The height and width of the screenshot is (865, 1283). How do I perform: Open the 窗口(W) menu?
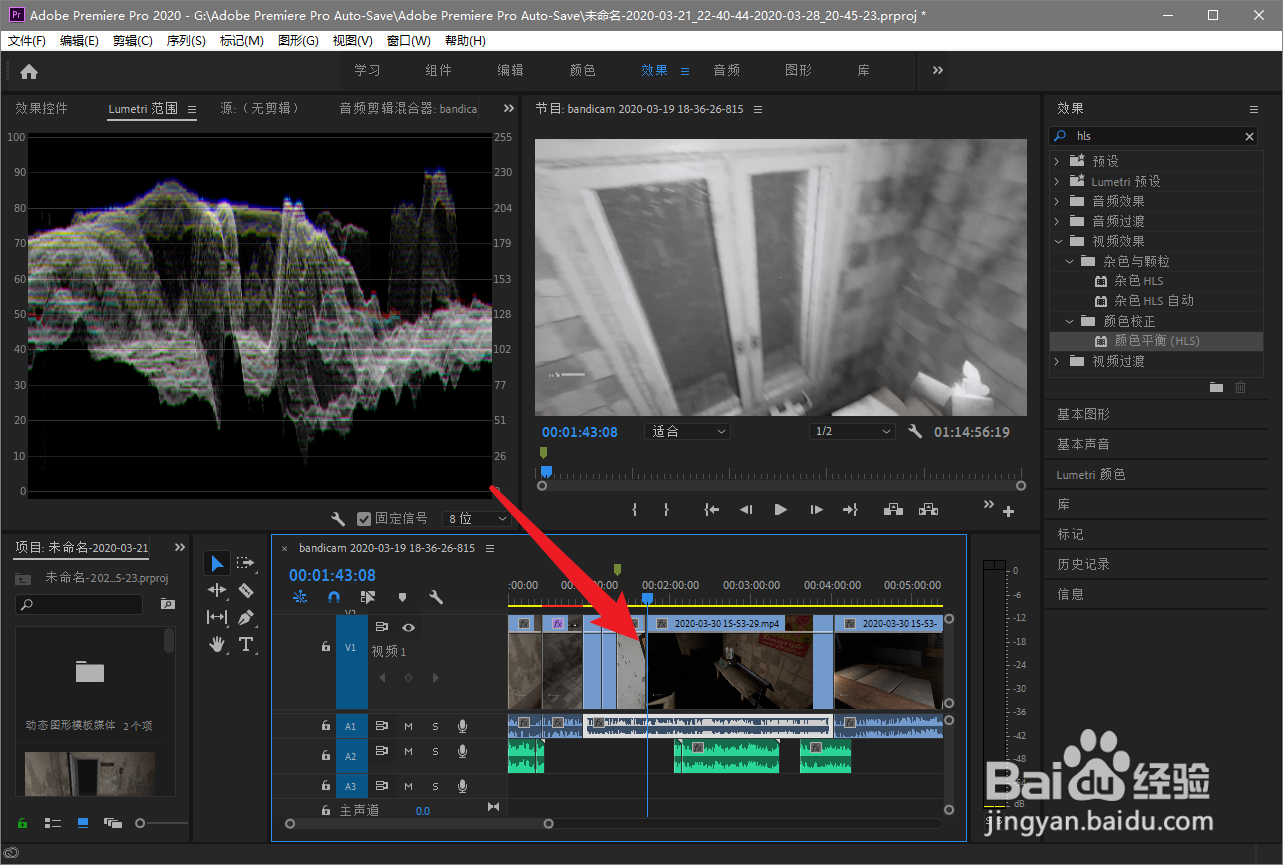[408, 41]
